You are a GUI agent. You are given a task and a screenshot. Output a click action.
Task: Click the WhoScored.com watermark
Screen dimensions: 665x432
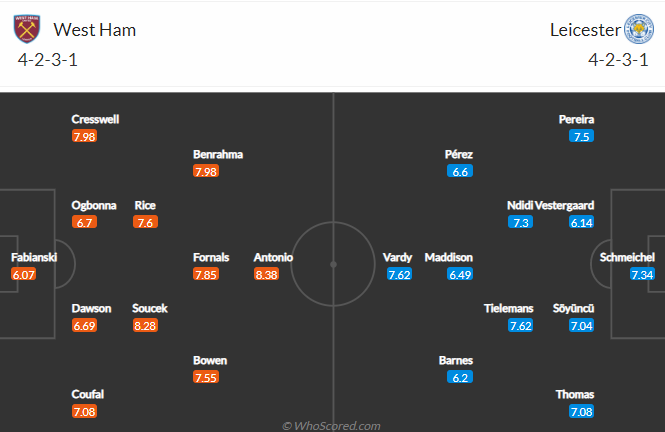pos(331,426)
